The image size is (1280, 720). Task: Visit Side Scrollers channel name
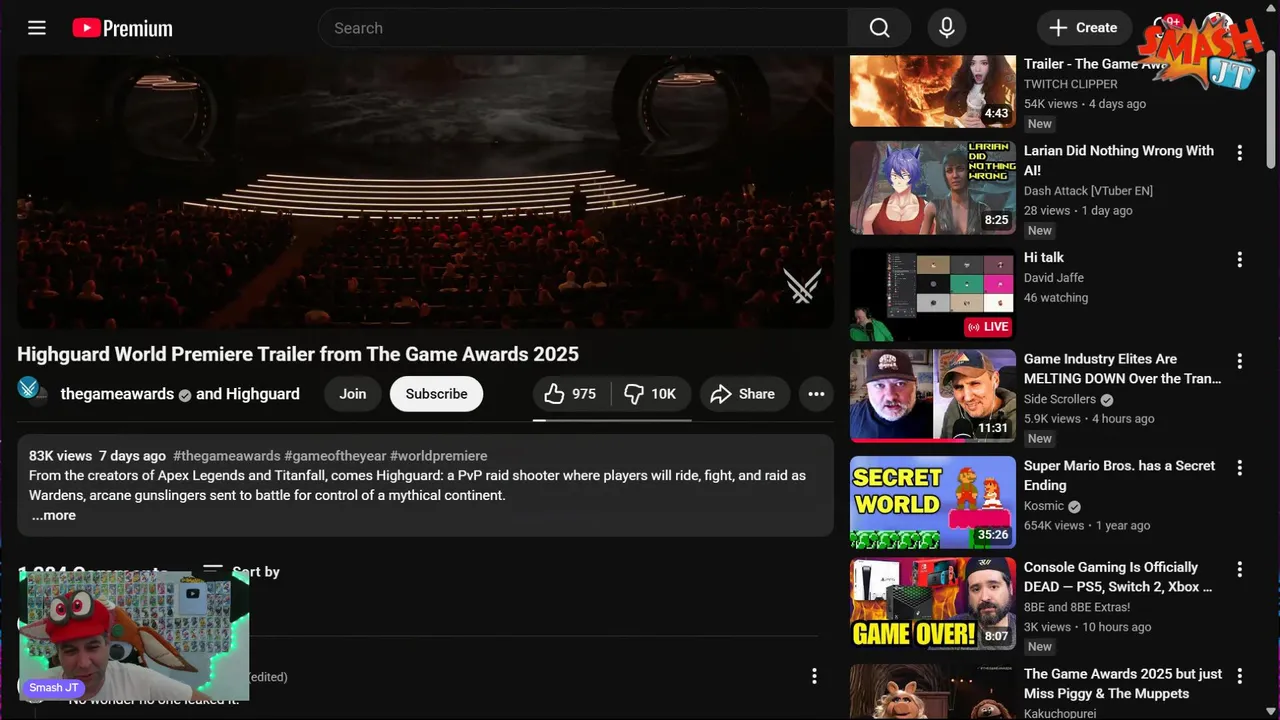pos(1060,398)
